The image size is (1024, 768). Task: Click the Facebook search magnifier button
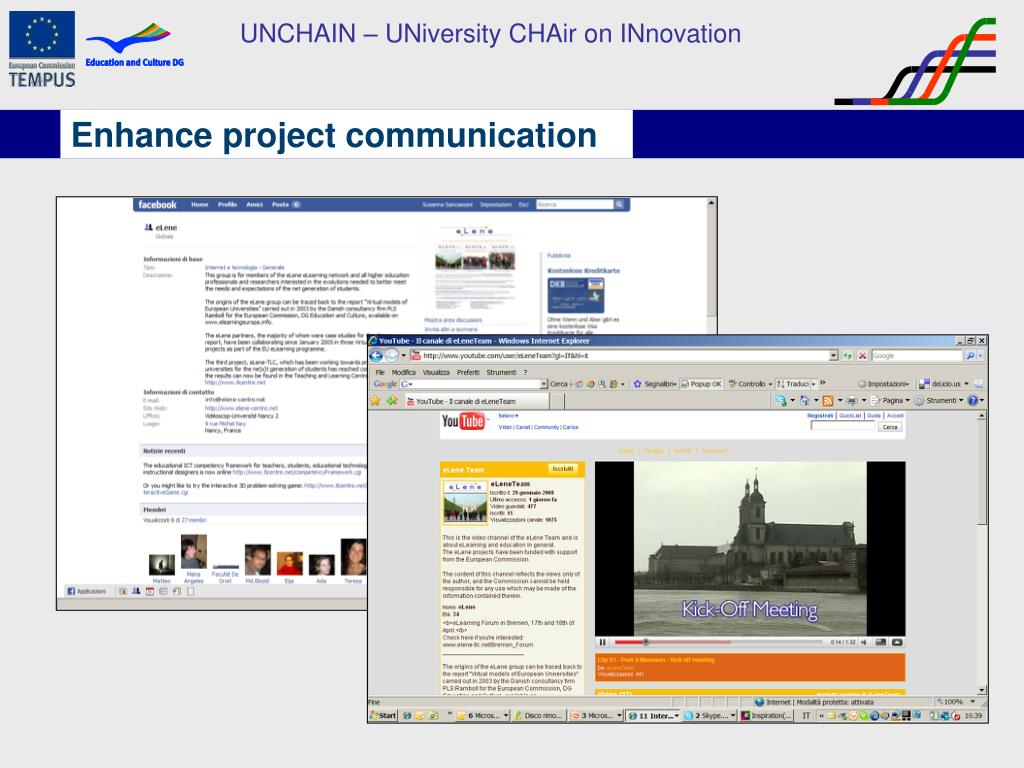tap(619, 204)
